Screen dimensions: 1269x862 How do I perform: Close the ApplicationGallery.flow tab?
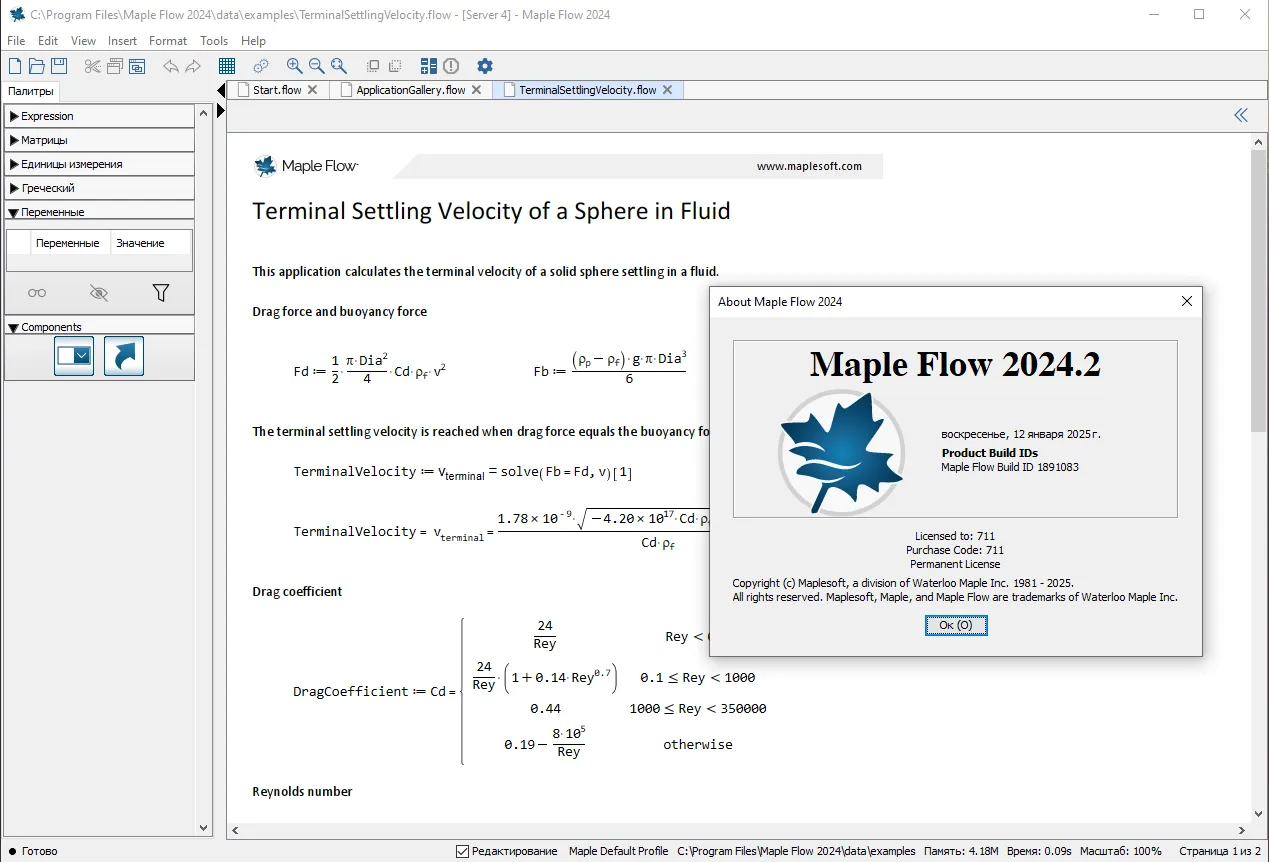476,90
